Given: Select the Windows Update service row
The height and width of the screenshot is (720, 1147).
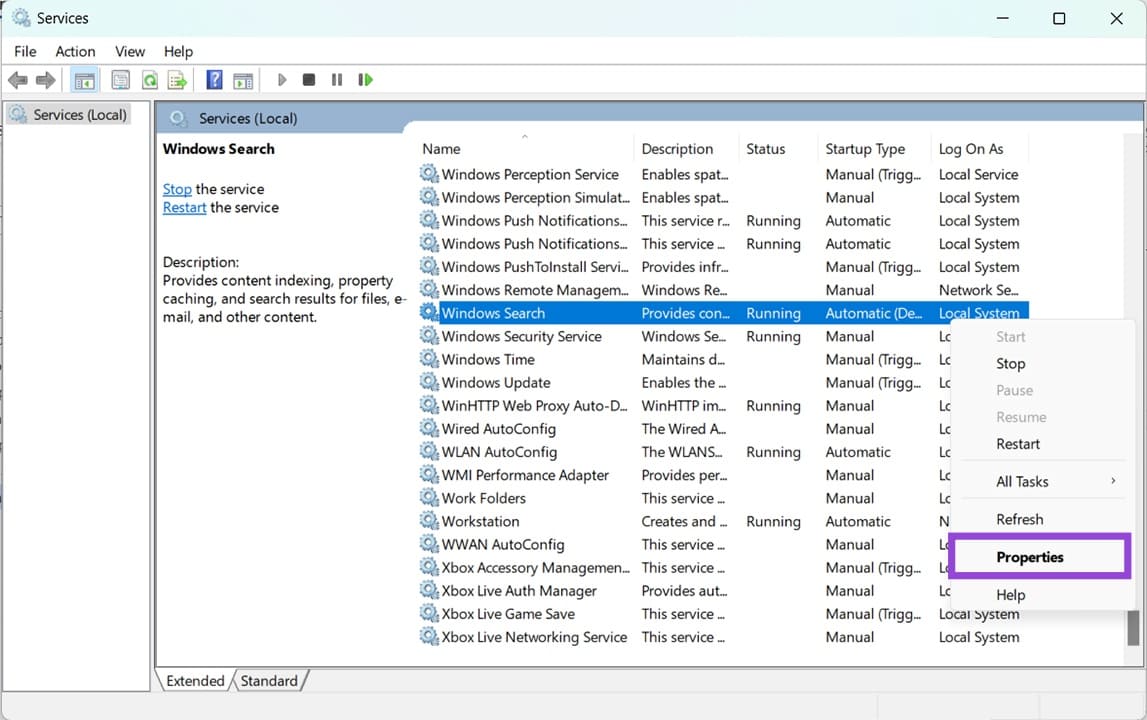Looking at the screenshot, I should pos(494,382).
